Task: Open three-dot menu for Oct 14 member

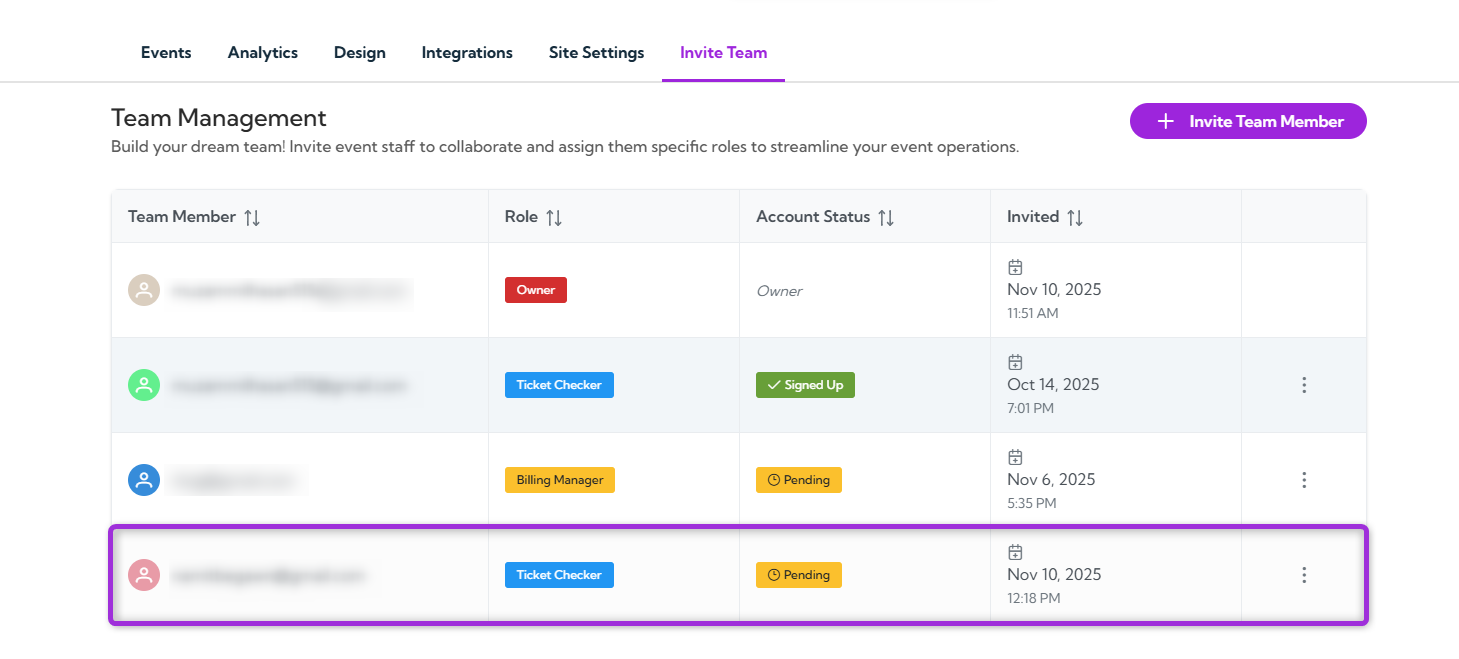Action: point(1304,385)
